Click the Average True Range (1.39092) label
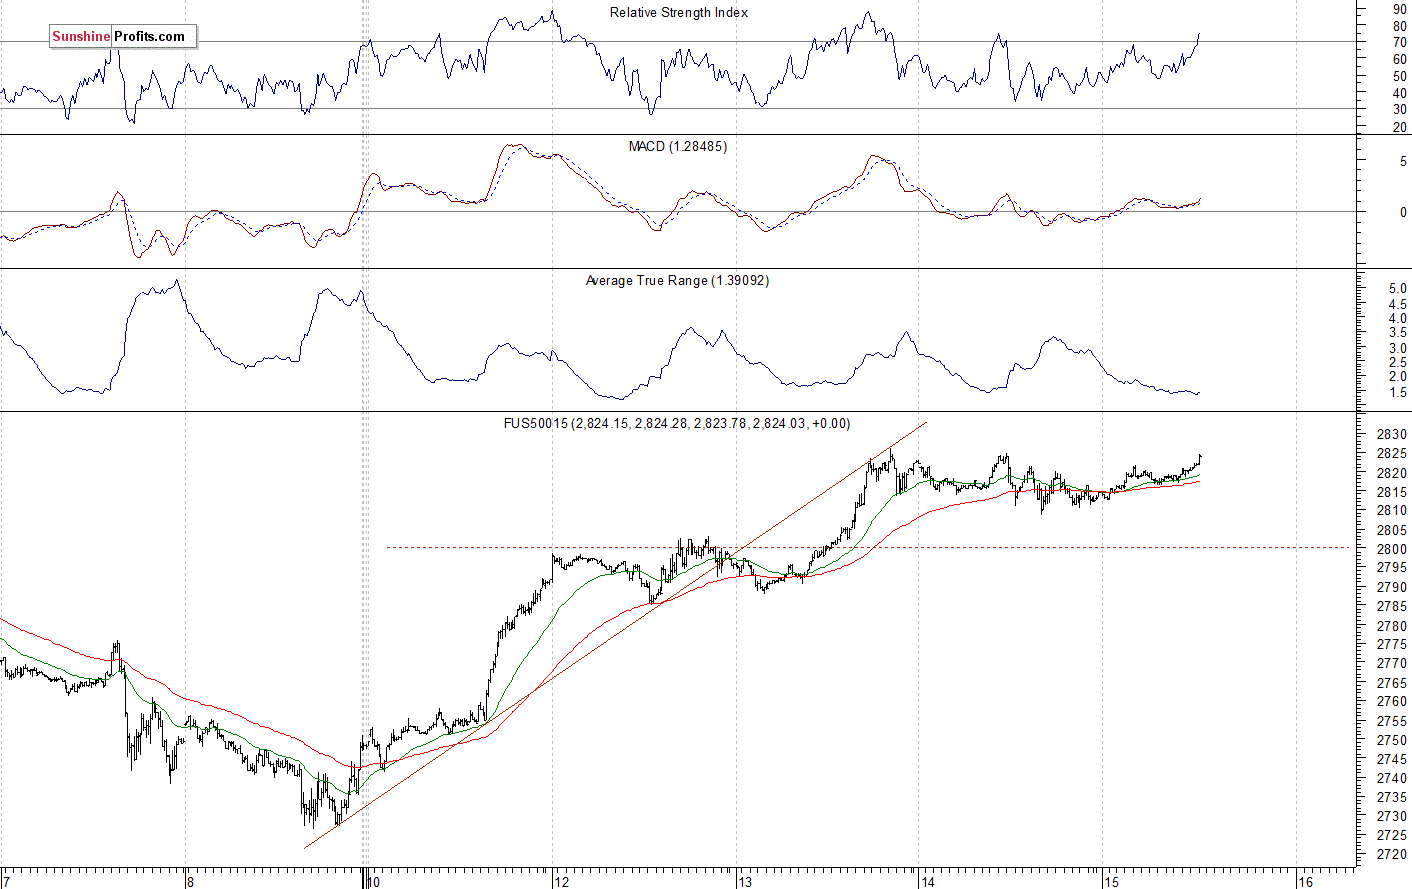 677,281
